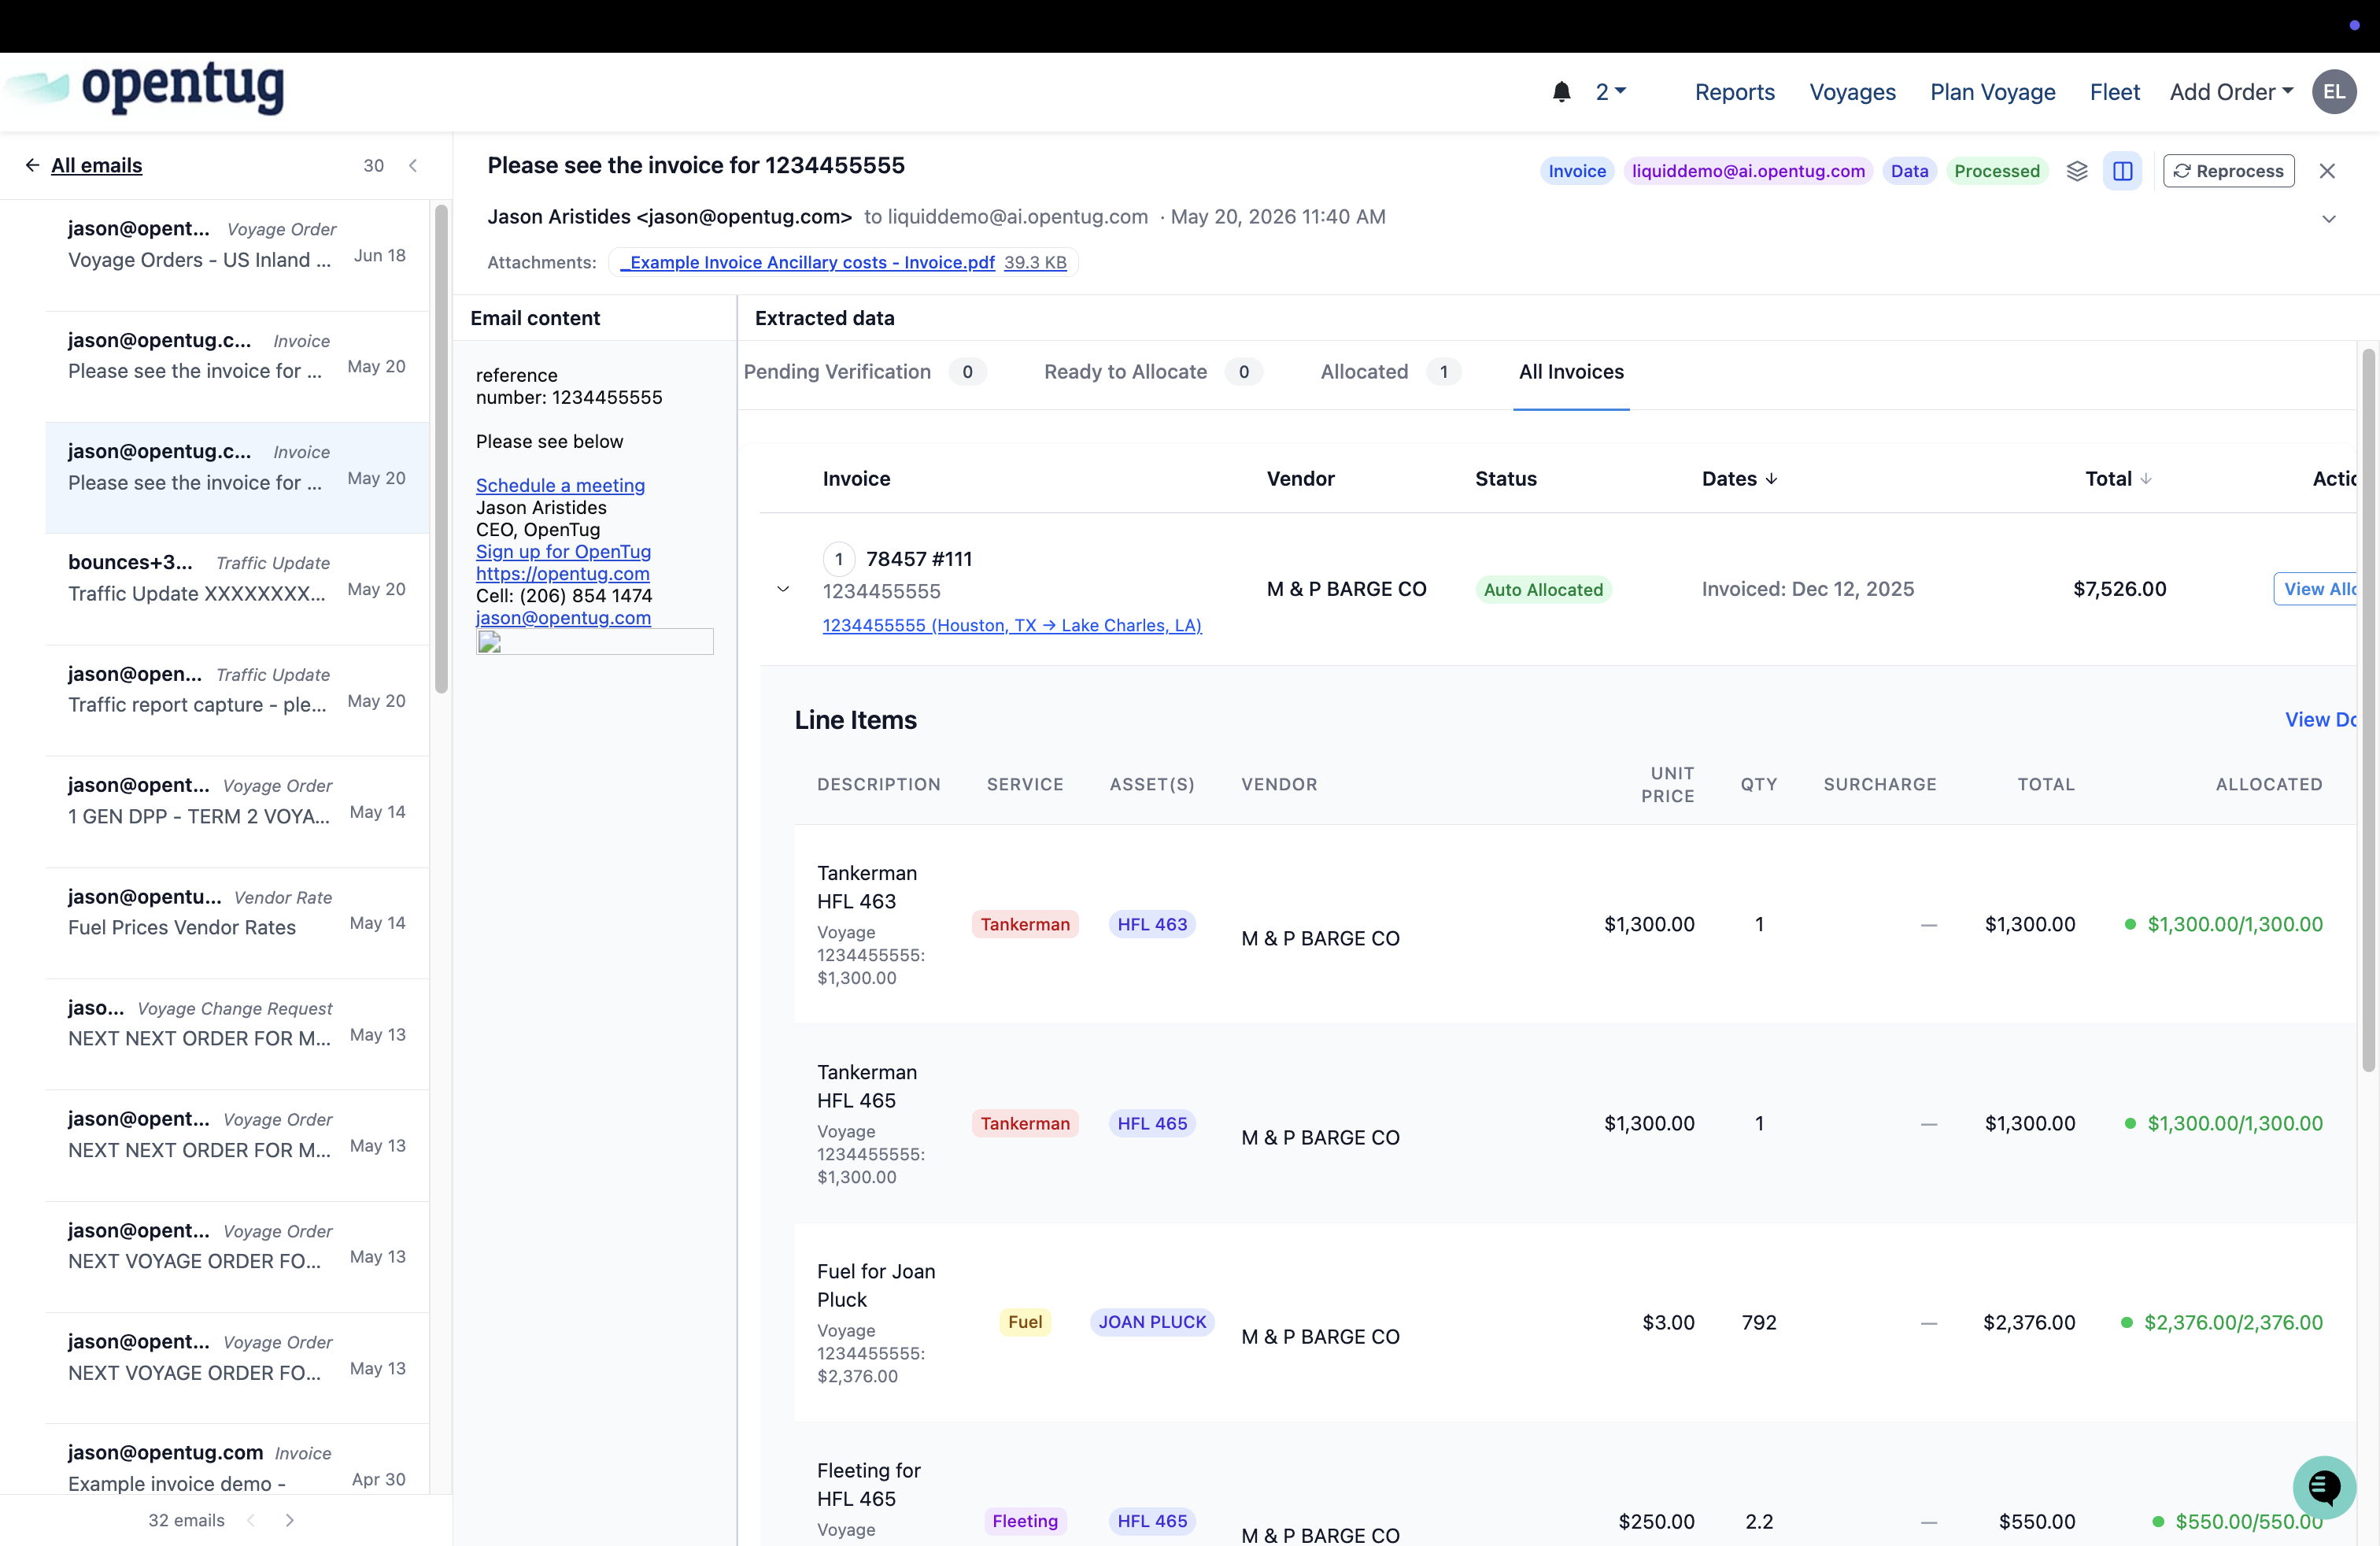Screen dimensions: 2380x1546
Task: Click the liquiddemo@ai.opentug.com badge
Action: point(1748,171)
